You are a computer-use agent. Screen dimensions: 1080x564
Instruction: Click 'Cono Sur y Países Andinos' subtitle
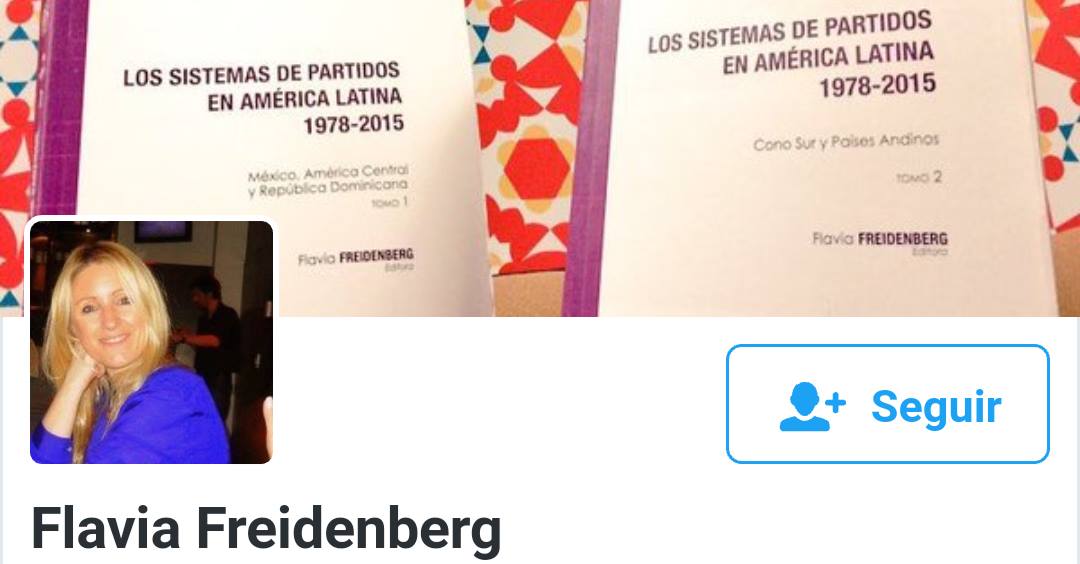846,142
